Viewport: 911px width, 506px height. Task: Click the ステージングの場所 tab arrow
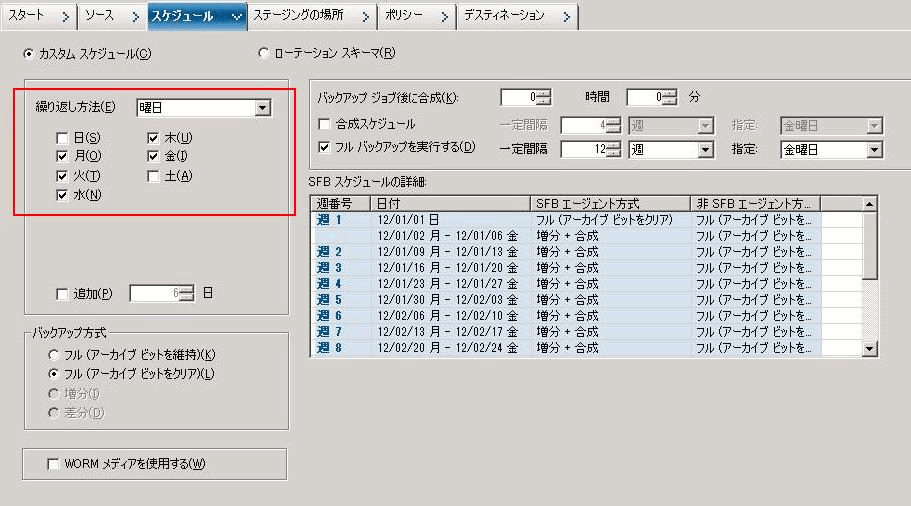pyautogui.click(x=365, y=17)
